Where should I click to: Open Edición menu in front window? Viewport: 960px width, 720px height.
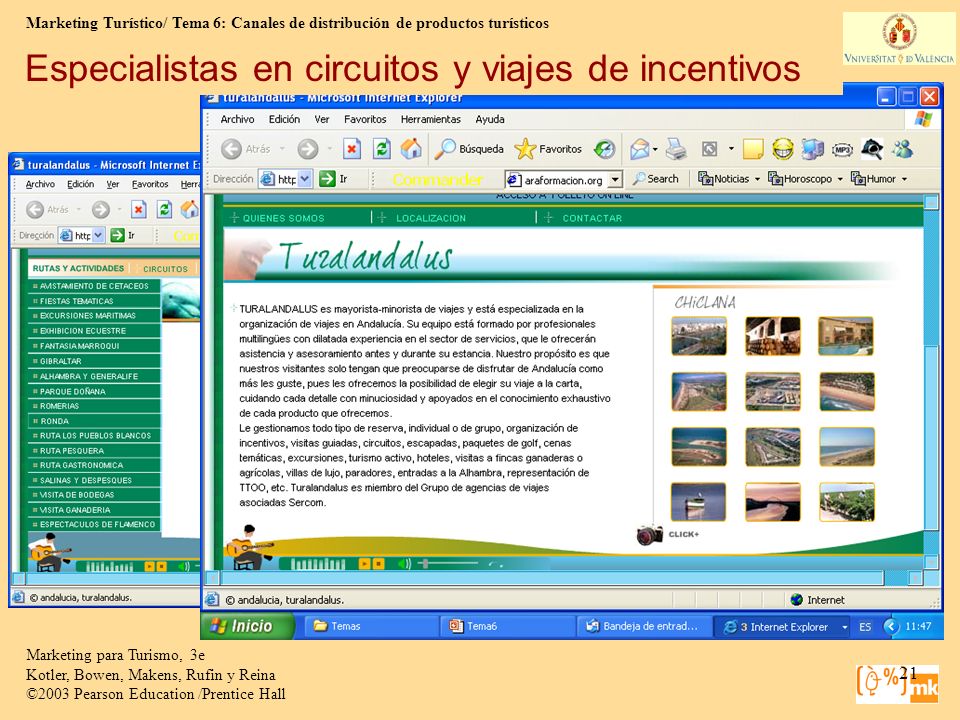pyautogui.click(x=284, y=119)
